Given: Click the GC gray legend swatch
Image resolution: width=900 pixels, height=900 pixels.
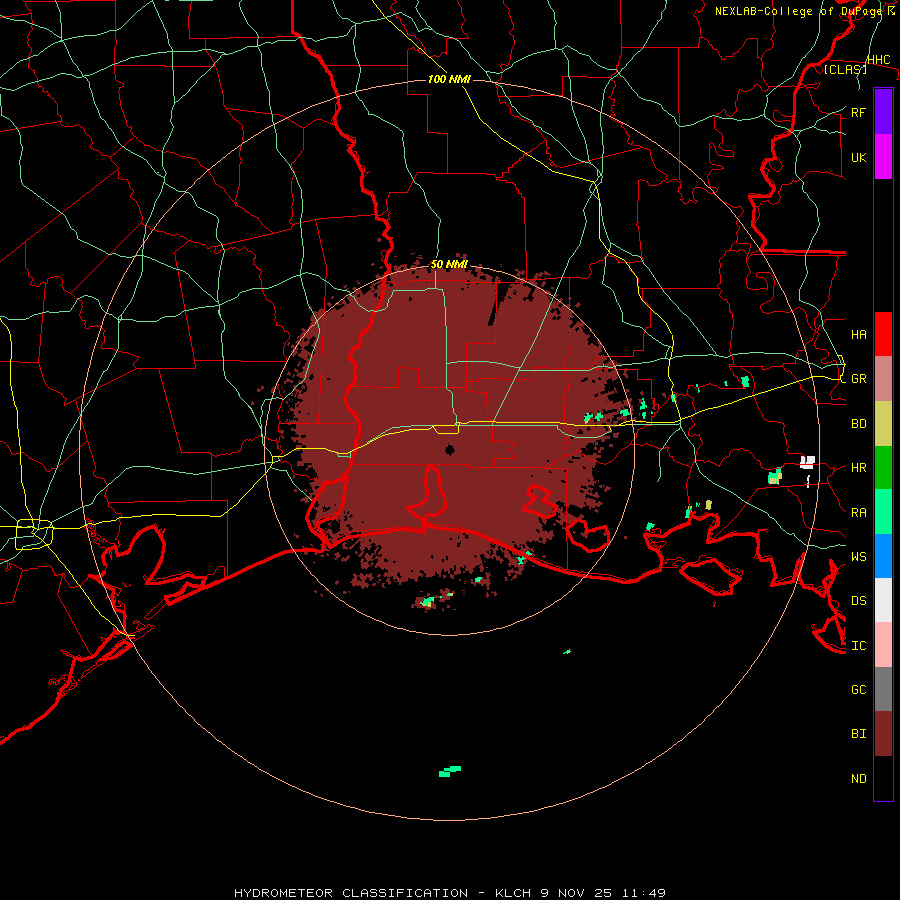Looking at the screenshot, I should (x=883, y=689).
